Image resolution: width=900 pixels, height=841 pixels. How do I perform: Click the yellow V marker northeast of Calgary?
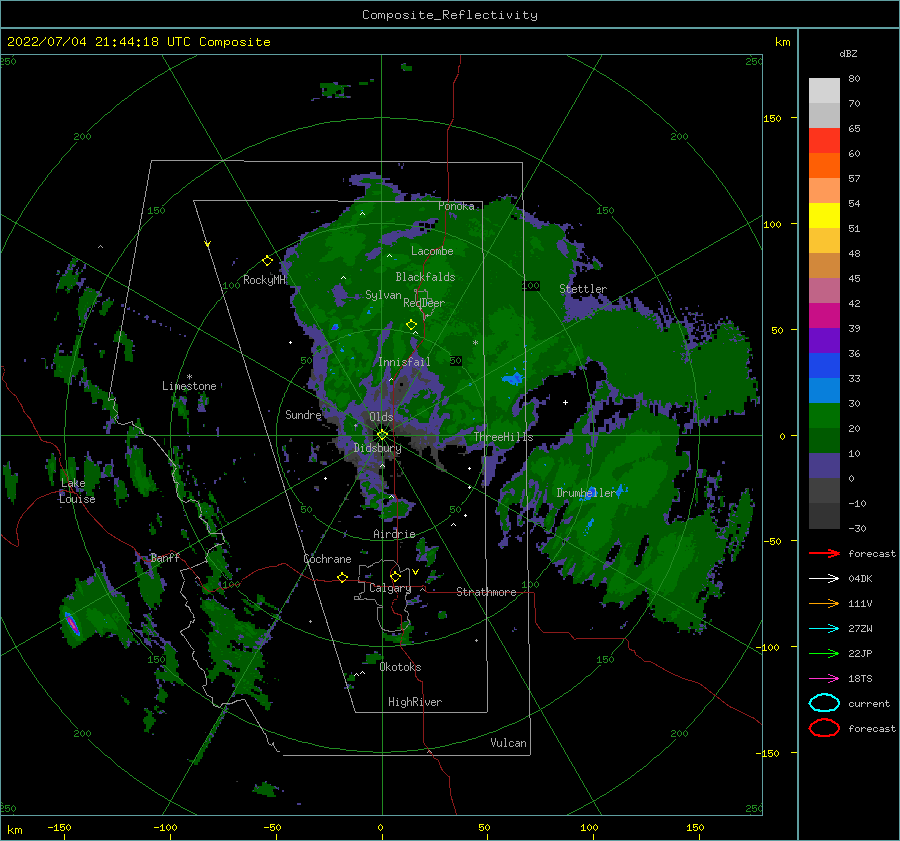(415, 572)
